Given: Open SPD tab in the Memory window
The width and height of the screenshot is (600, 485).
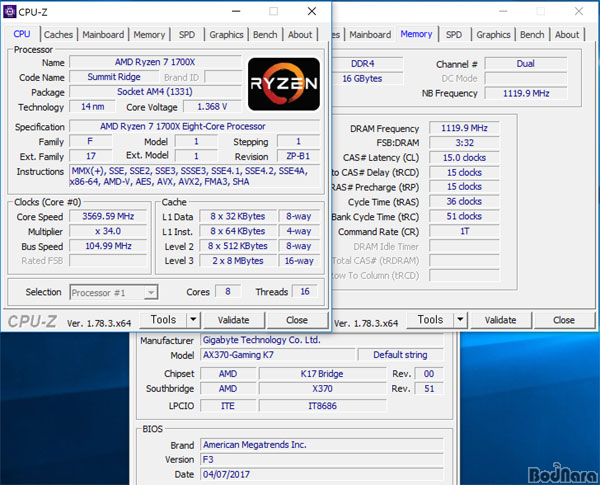Looking at the screenshot, I should click(454, 34).
